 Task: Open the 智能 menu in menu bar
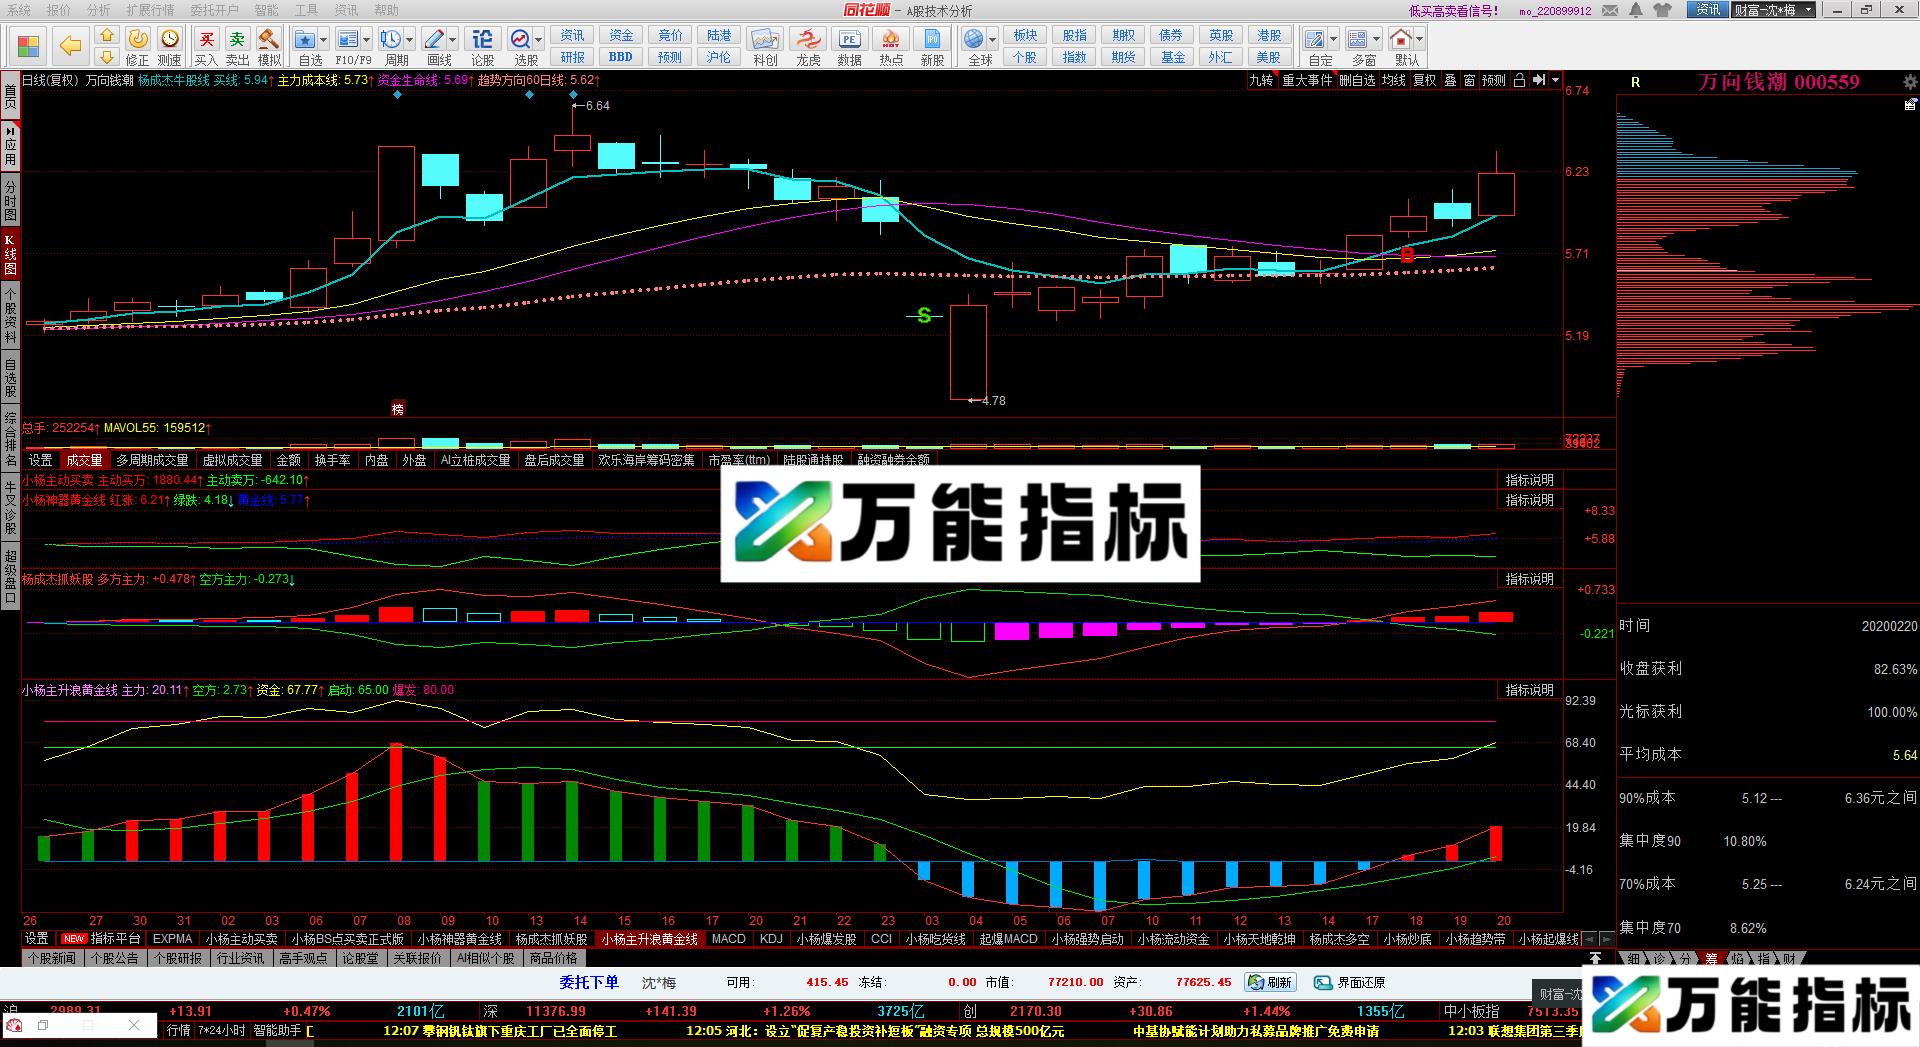[268, 9]
